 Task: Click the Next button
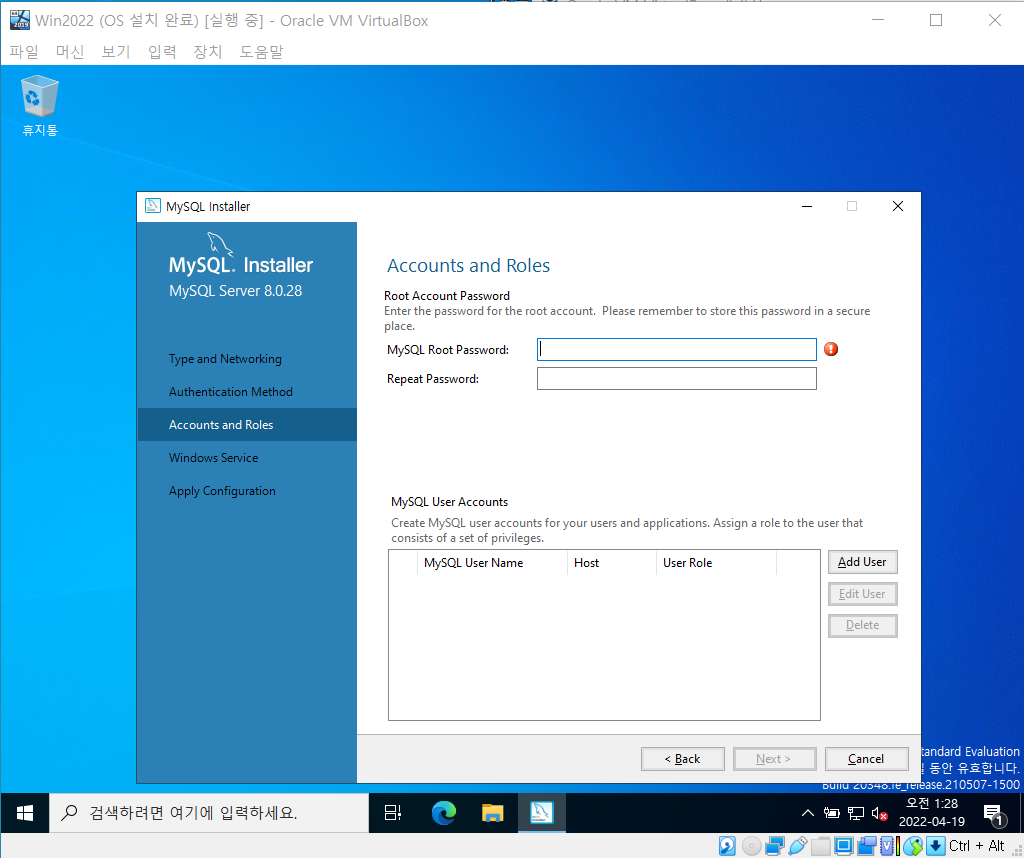tap(774, 759)
